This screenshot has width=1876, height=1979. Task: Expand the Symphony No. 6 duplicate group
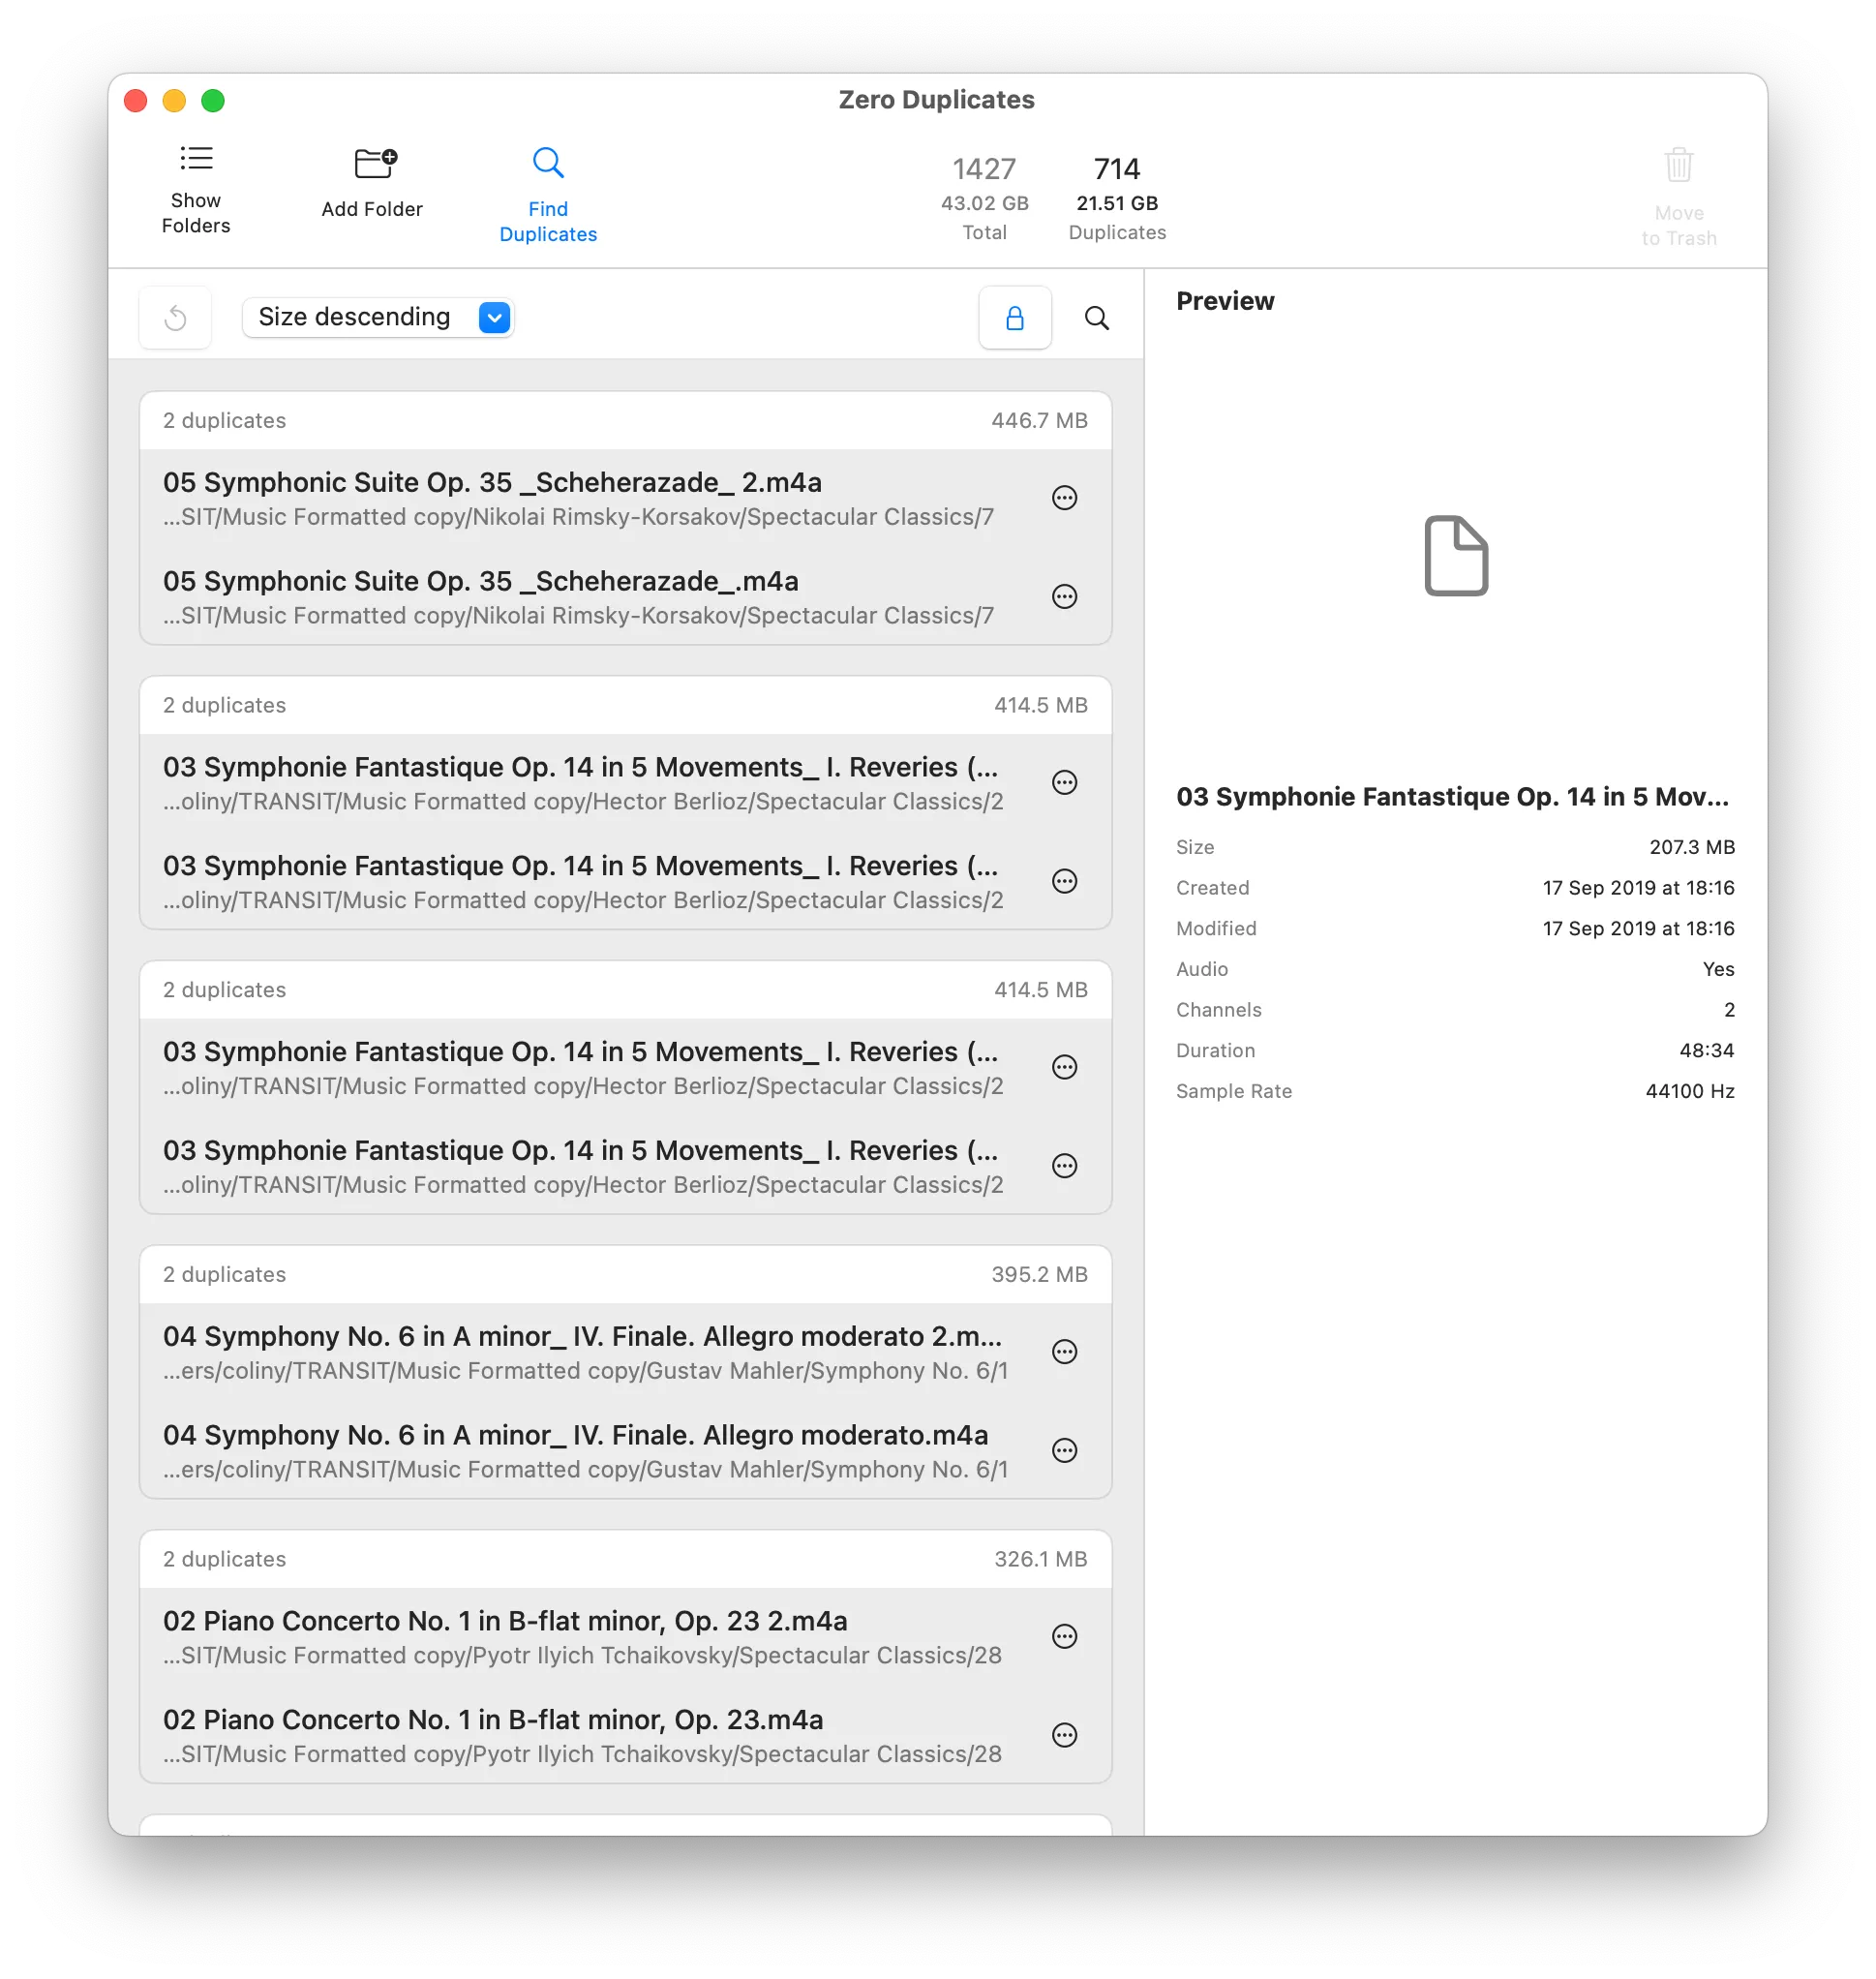(x=624, y=1273)
